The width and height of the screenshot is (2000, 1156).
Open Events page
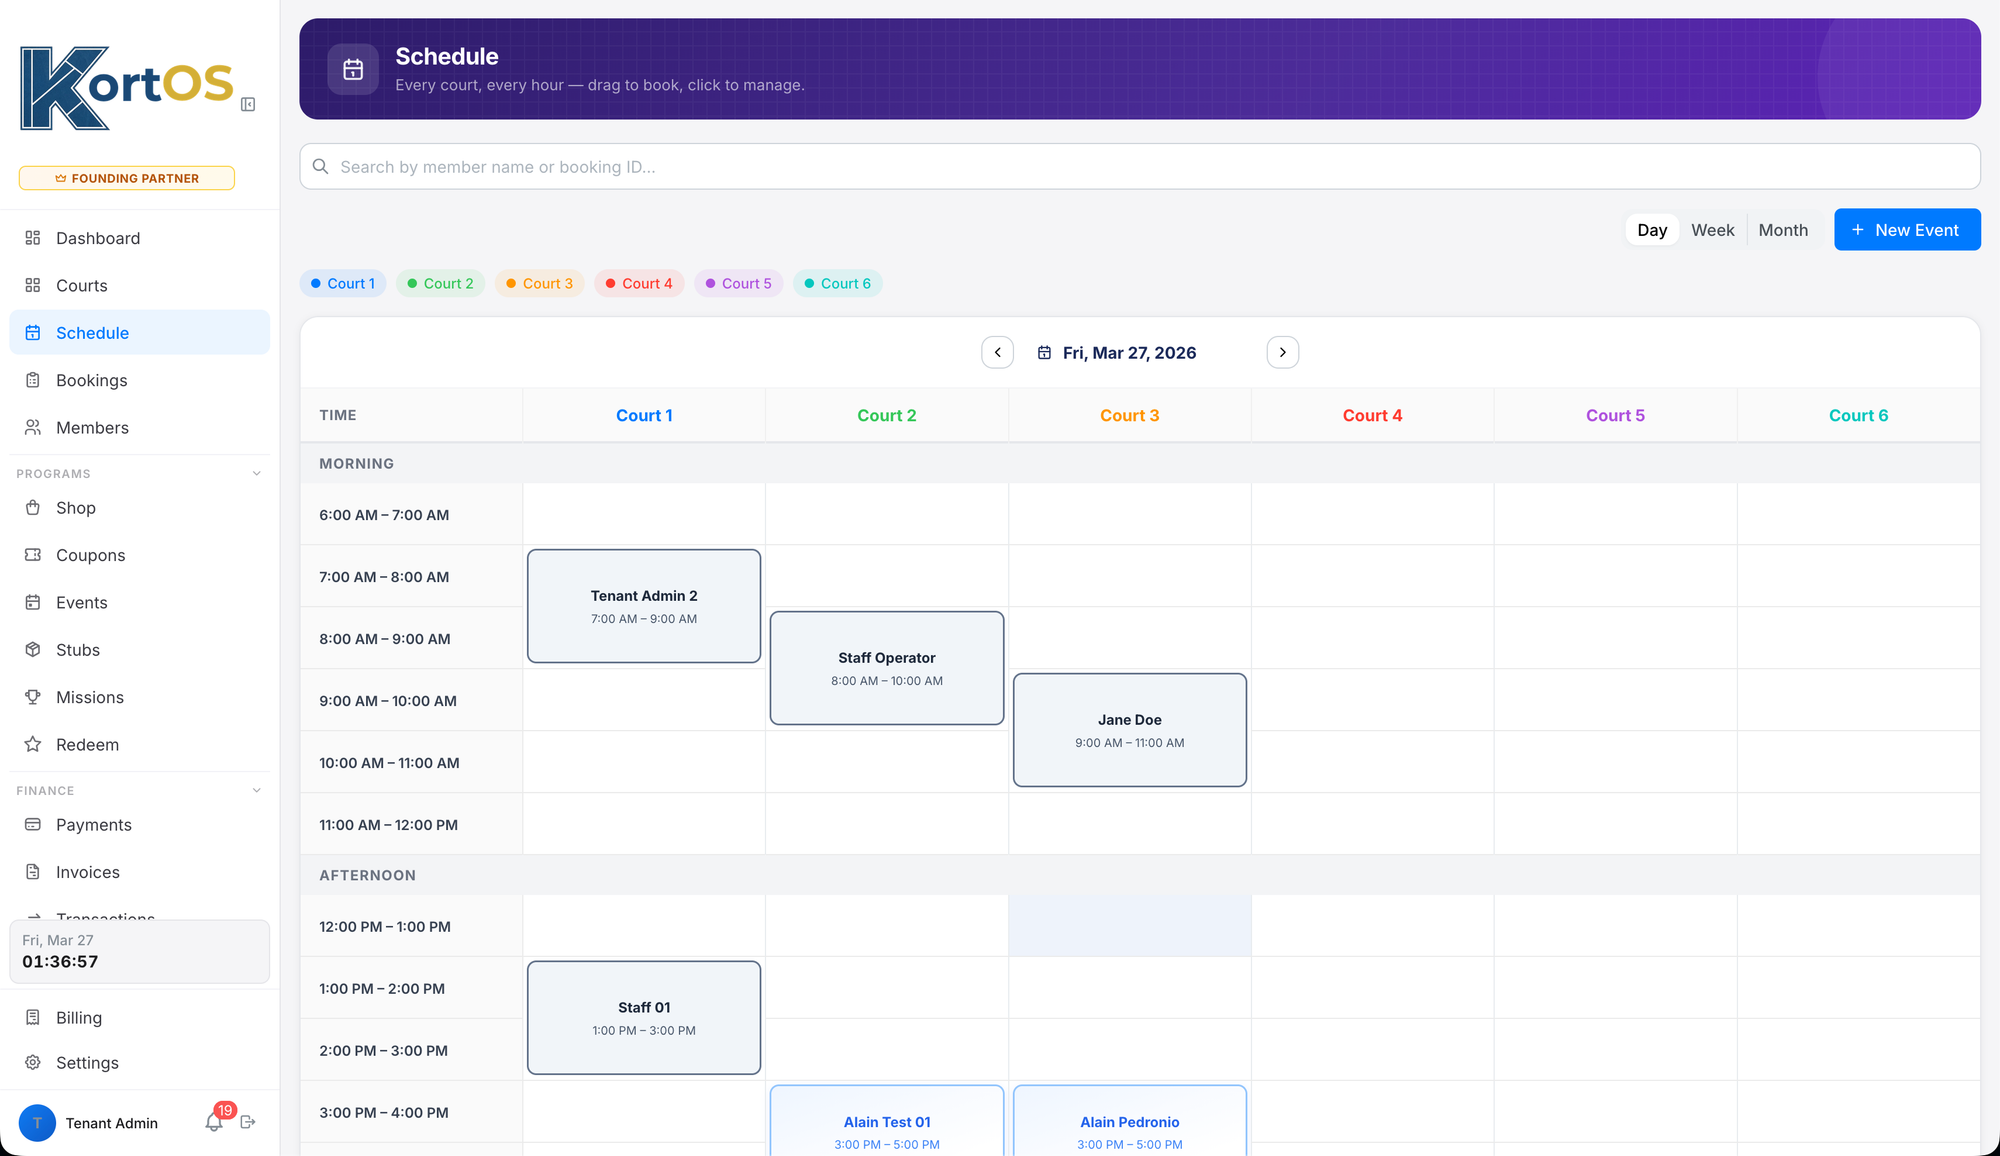click(x=139, y=602)
